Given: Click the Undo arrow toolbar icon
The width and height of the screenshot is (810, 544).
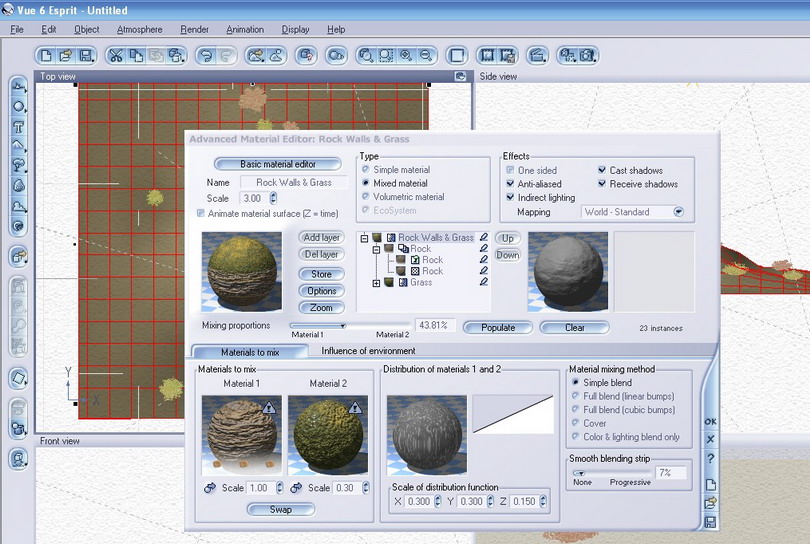Looking at the screenshot, I should (x=206, y=55).
